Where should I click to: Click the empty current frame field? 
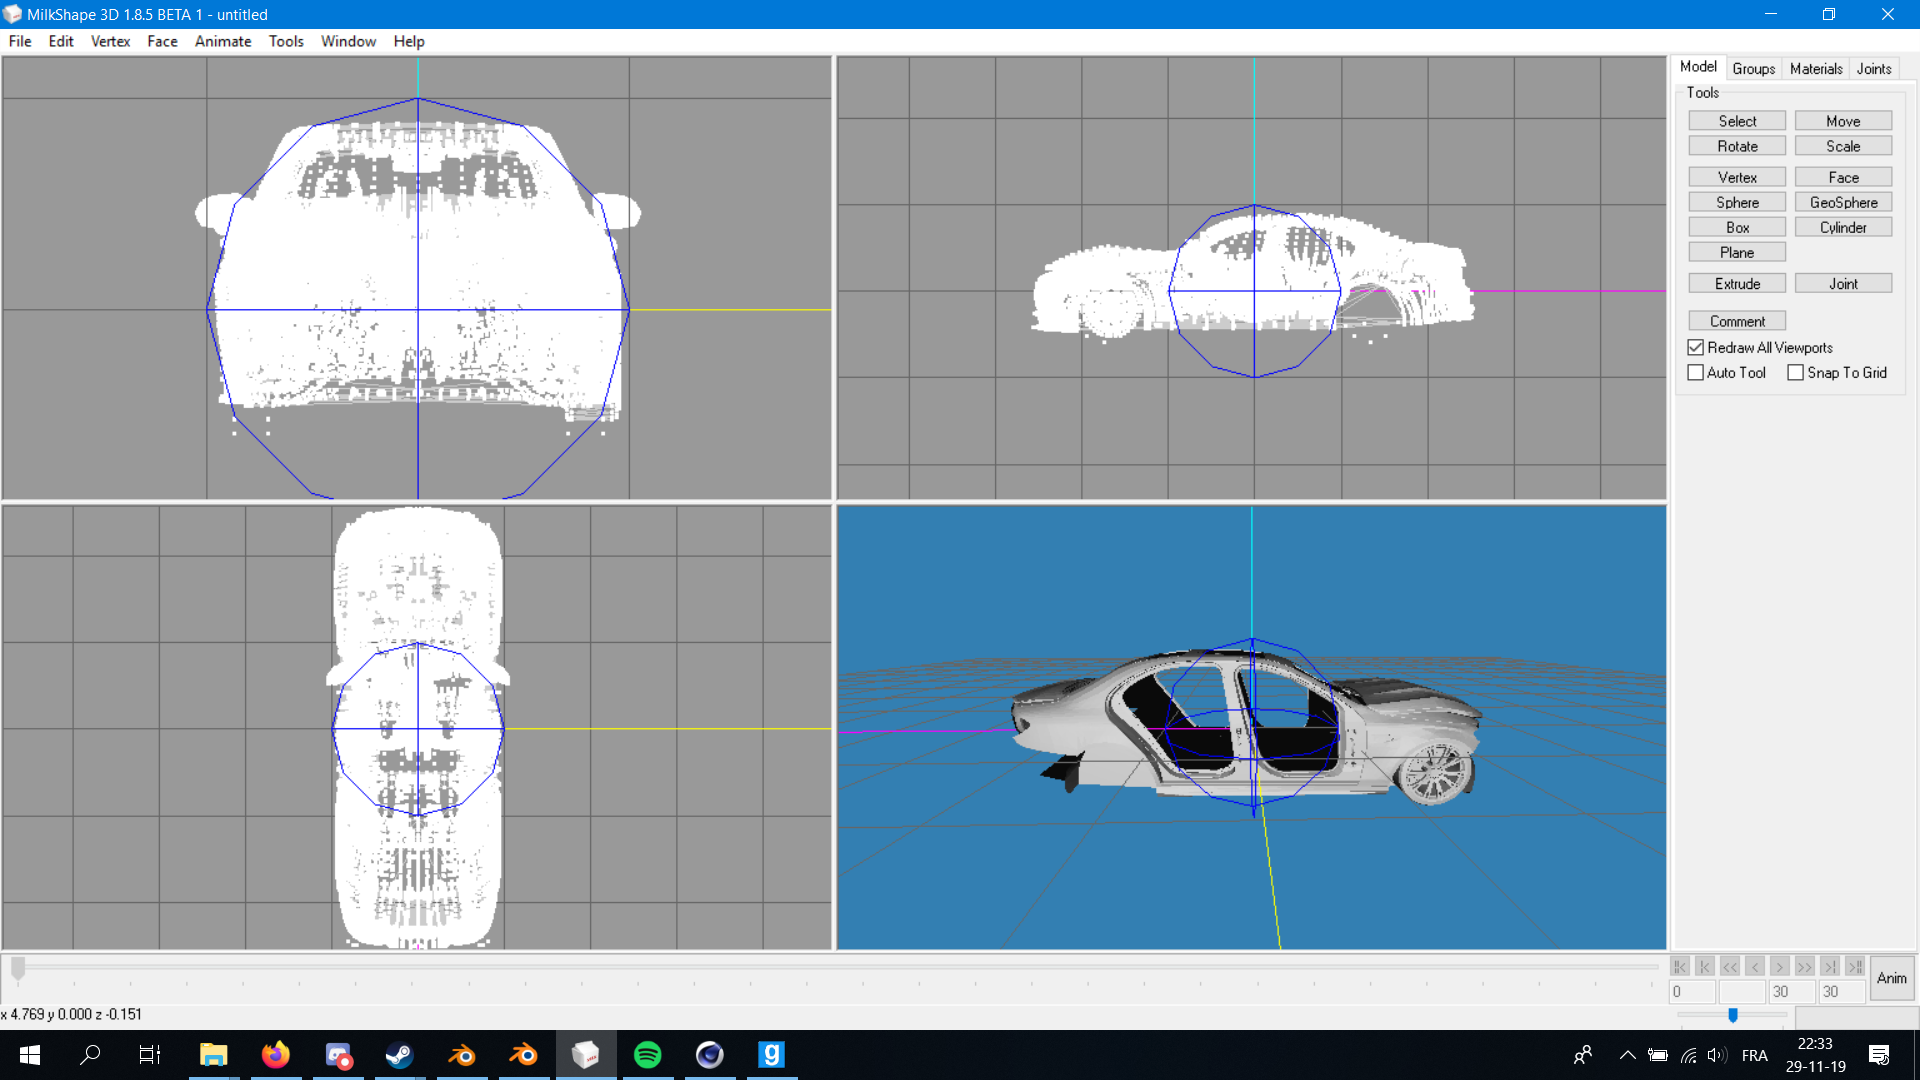1742,992
